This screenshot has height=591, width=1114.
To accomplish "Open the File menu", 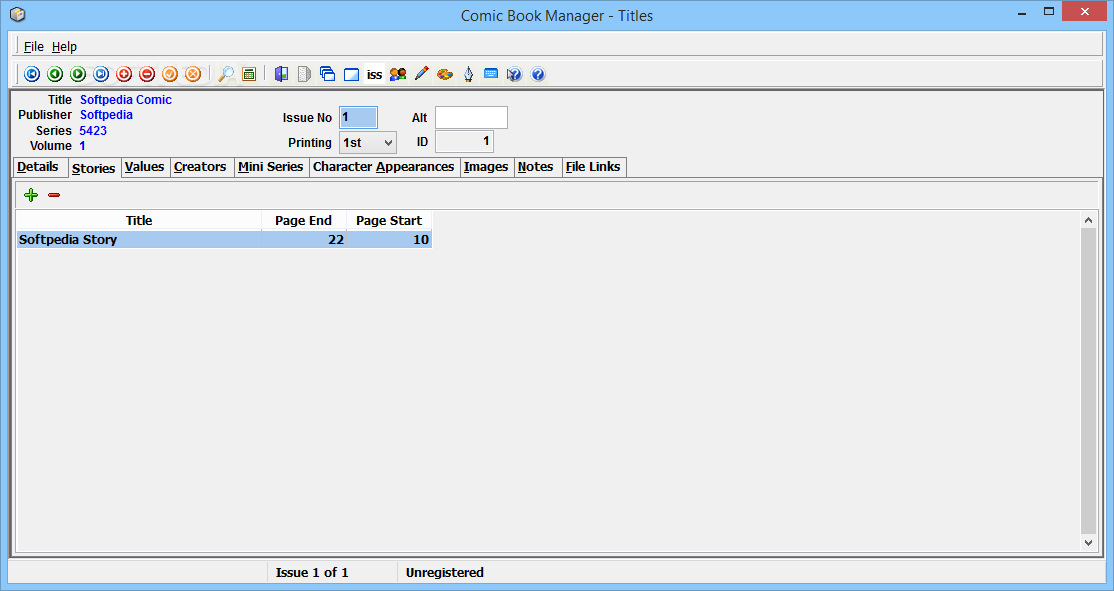I will tap(33, 46).
